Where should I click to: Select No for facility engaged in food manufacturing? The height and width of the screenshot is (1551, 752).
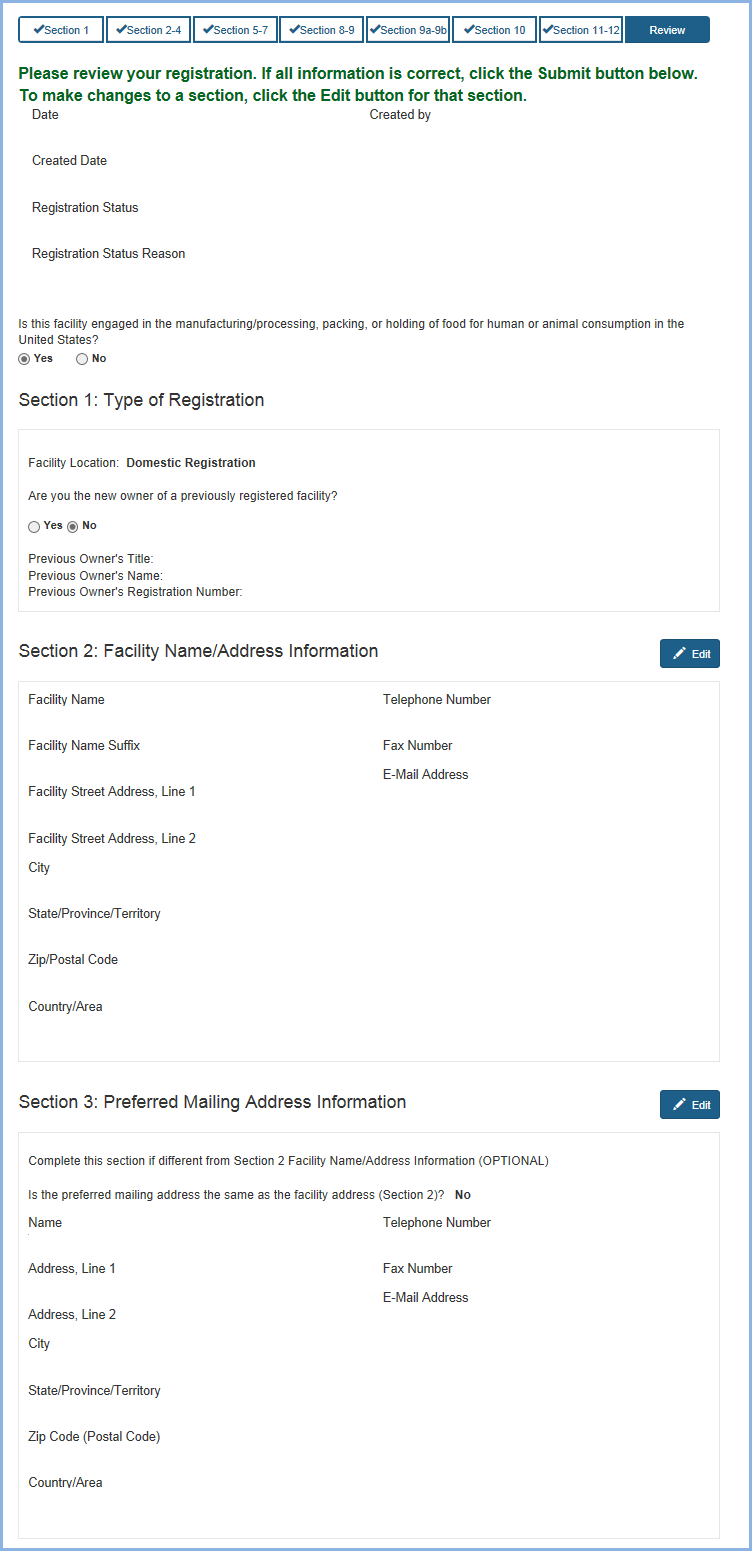pyautogui.click(x=82, y=359)
